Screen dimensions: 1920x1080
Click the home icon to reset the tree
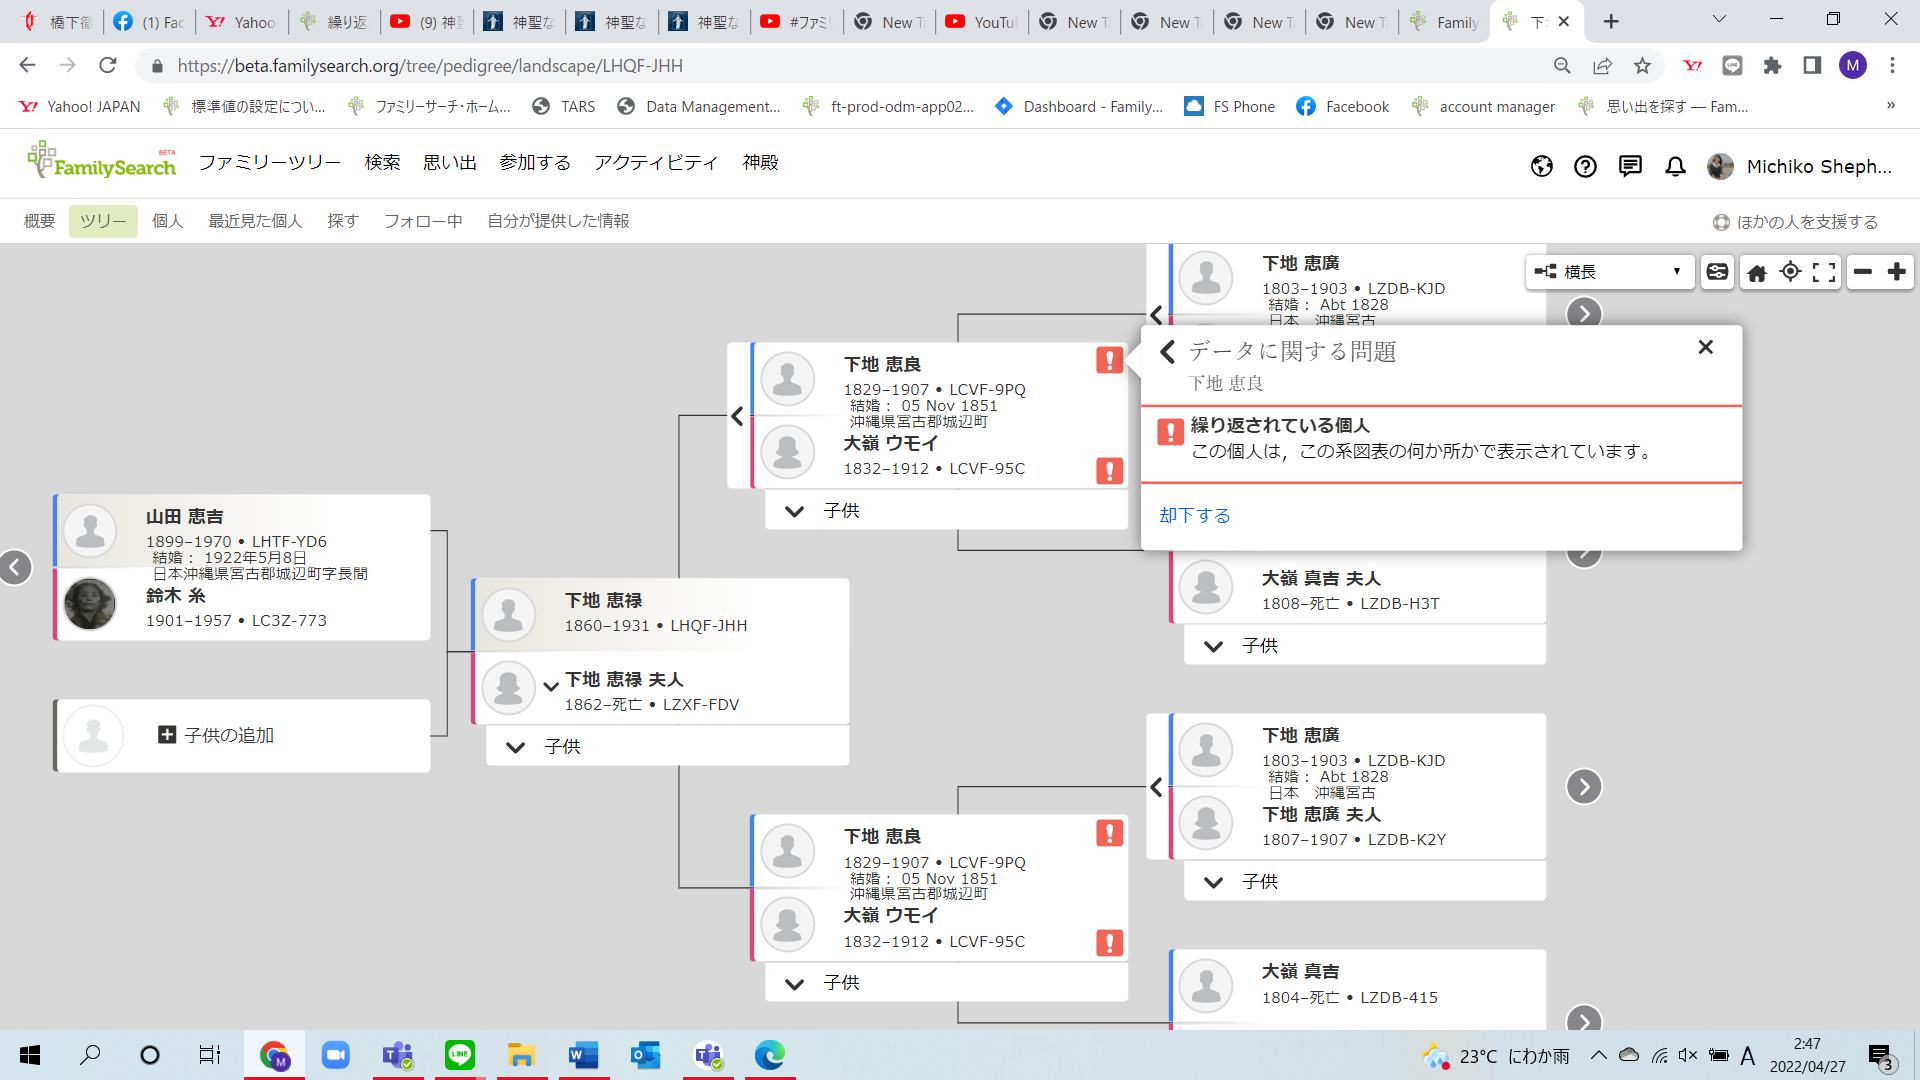pyautogui.click(x=1758, y=271)
